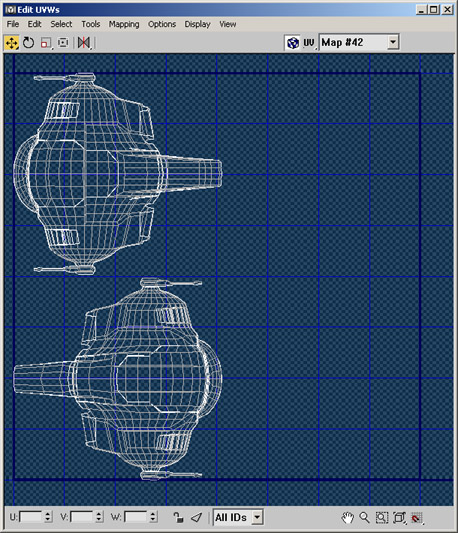Viewport: 458px width, 533px height.
Task: Toggle the Lock Selected Vertices icon
Action: pyautogui.click(x=178, y=517)
